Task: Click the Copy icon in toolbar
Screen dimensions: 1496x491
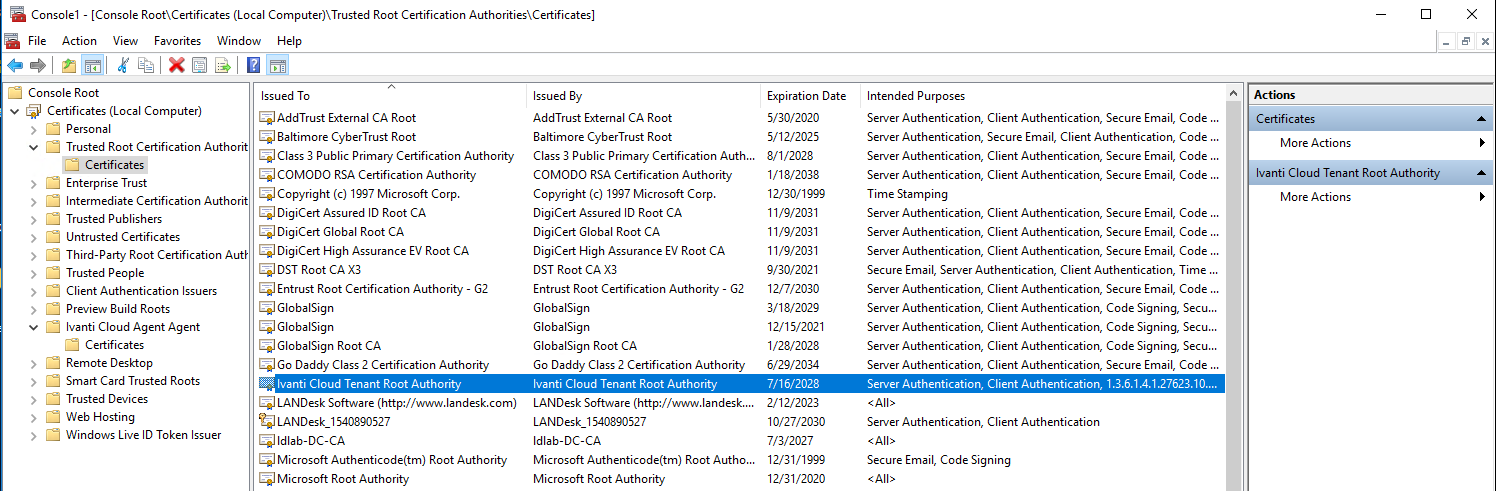Action: click(146, 66)
